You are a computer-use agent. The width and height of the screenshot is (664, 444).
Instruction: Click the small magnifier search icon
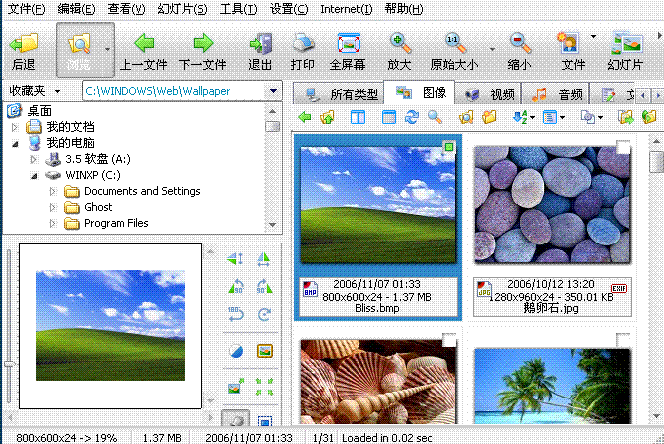coord(435,117)
